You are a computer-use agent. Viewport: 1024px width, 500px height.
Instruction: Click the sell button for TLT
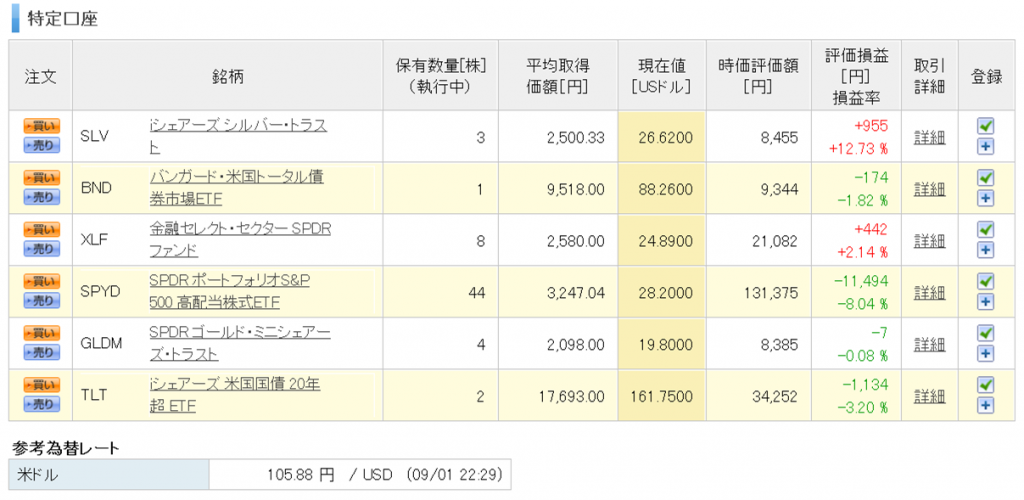pos(41,404)
